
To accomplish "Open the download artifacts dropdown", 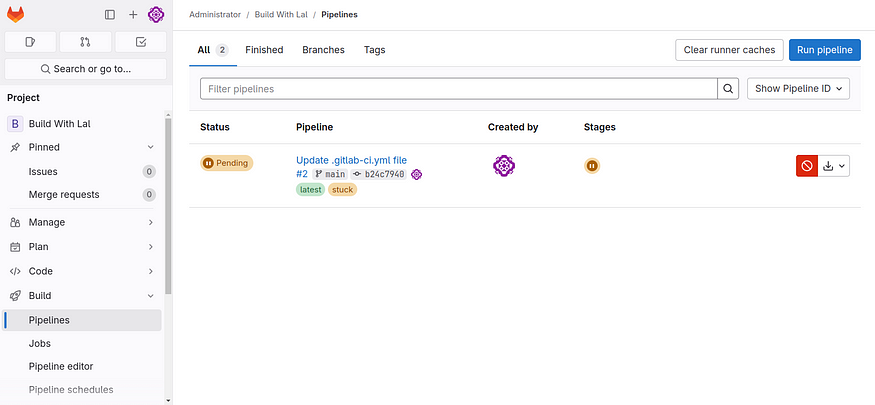I will [834, 166].
